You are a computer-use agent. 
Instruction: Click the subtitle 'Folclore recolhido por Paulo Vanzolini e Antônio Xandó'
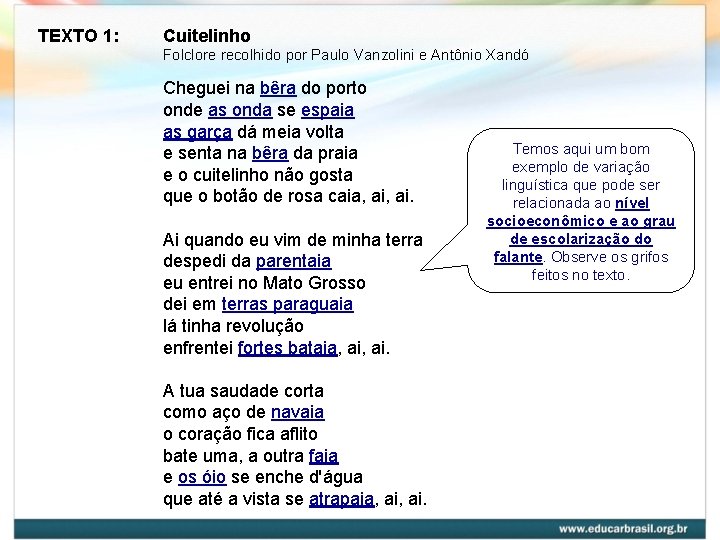[x=346, y=55]
